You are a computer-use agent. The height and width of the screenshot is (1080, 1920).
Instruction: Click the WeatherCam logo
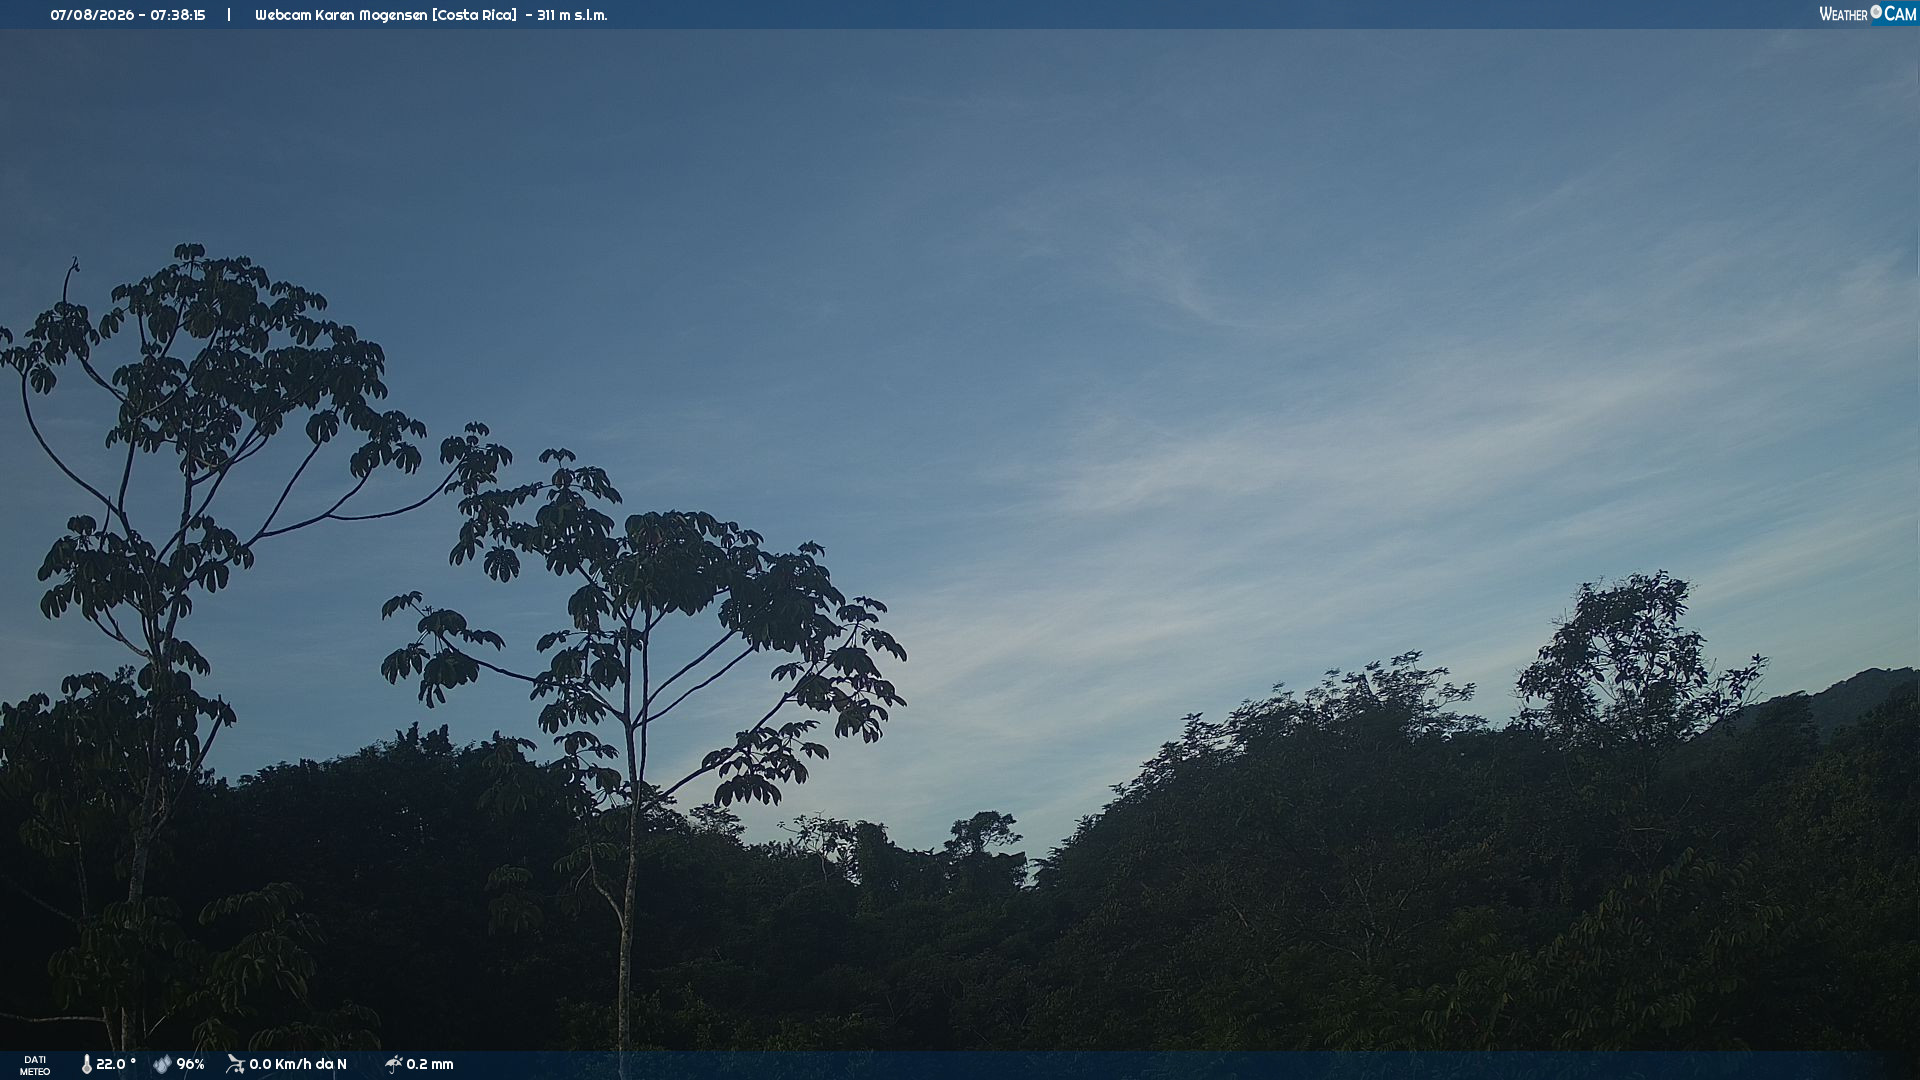coord(1867,14)
